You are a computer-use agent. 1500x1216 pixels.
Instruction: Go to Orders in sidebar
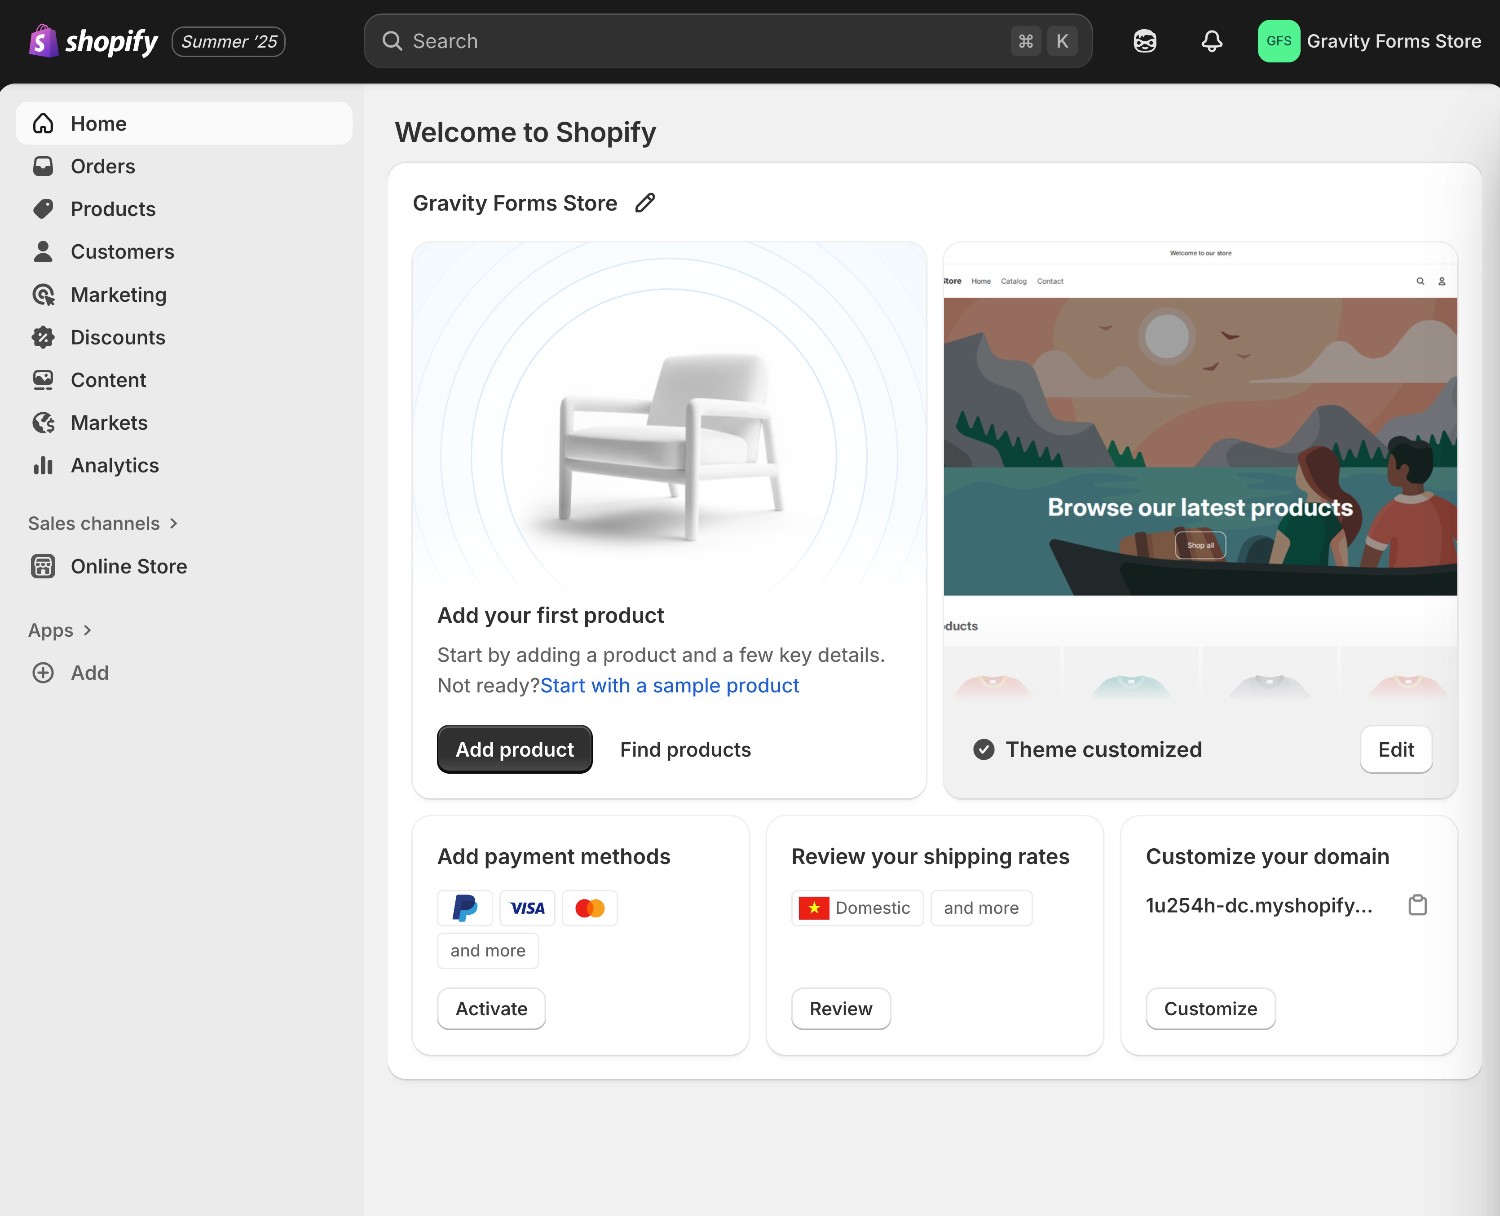coord(184,166)
